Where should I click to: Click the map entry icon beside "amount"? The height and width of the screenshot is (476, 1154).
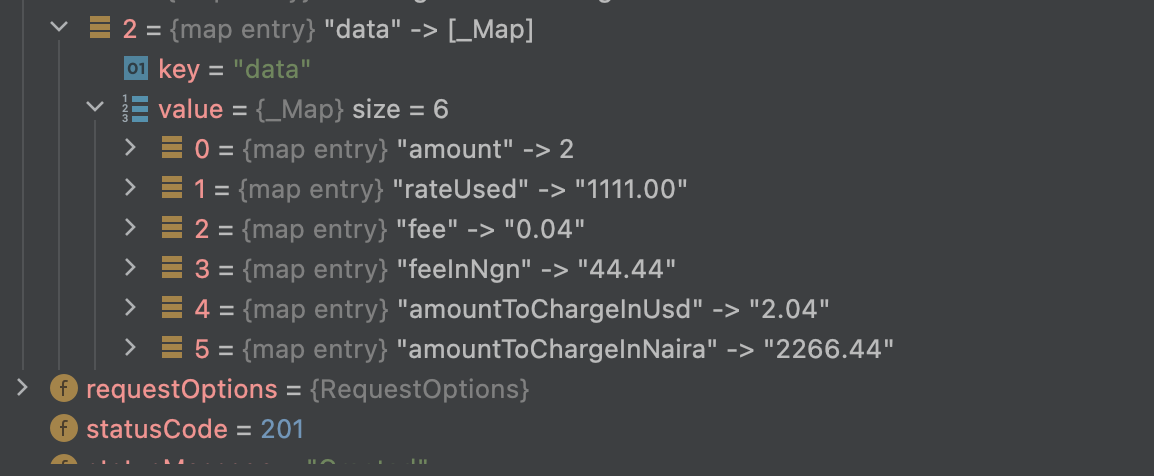[171, 149]
